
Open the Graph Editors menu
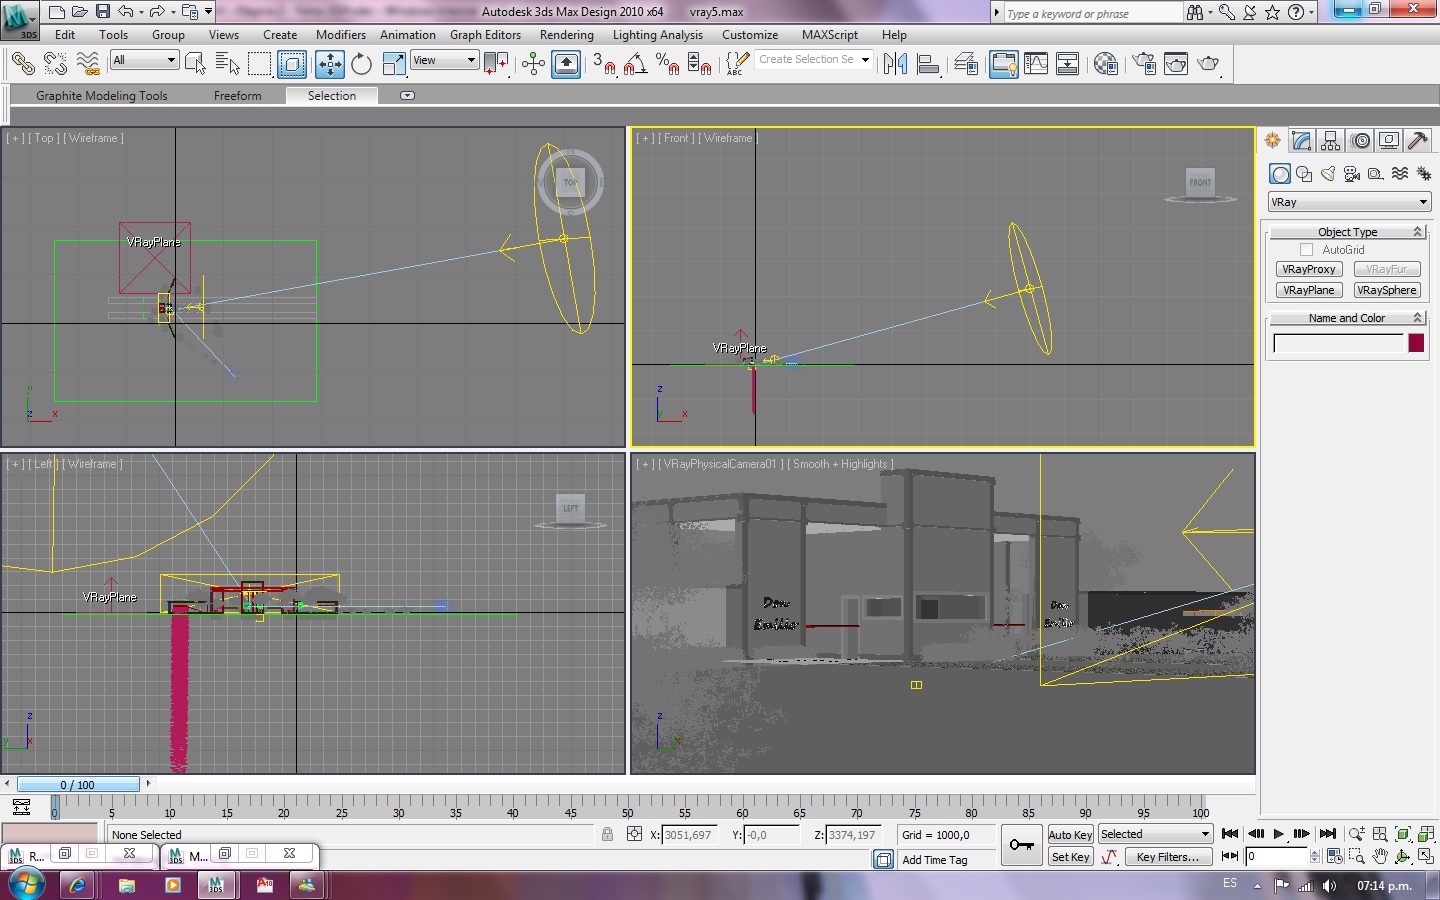click(485, 35)
